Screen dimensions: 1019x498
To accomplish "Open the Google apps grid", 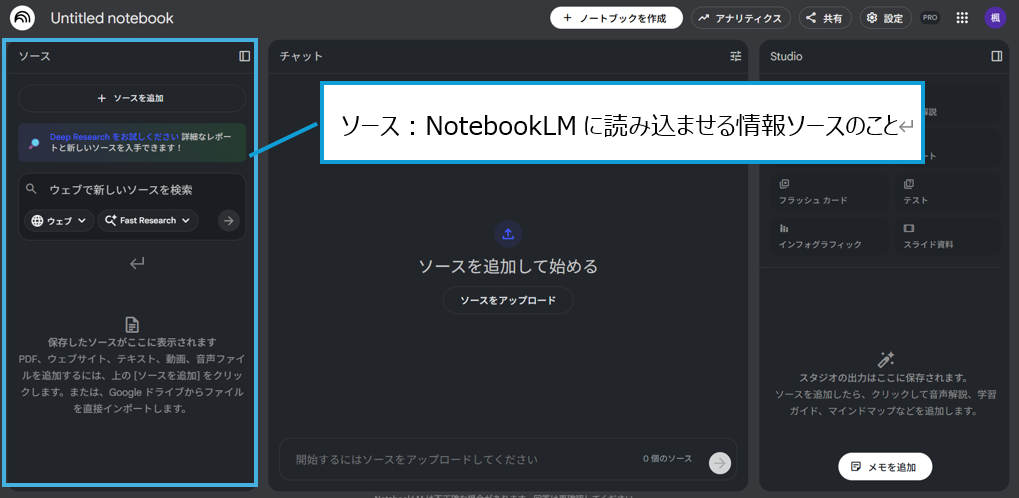I will coord(963,18).
